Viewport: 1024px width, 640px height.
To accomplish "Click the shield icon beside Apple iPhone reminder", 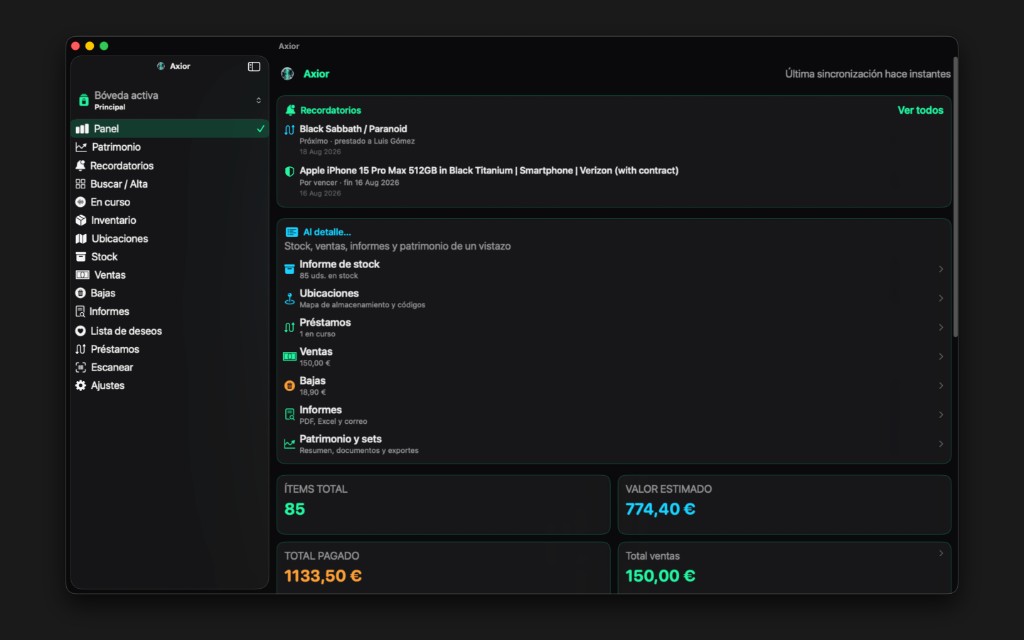I will coord(289,171).
